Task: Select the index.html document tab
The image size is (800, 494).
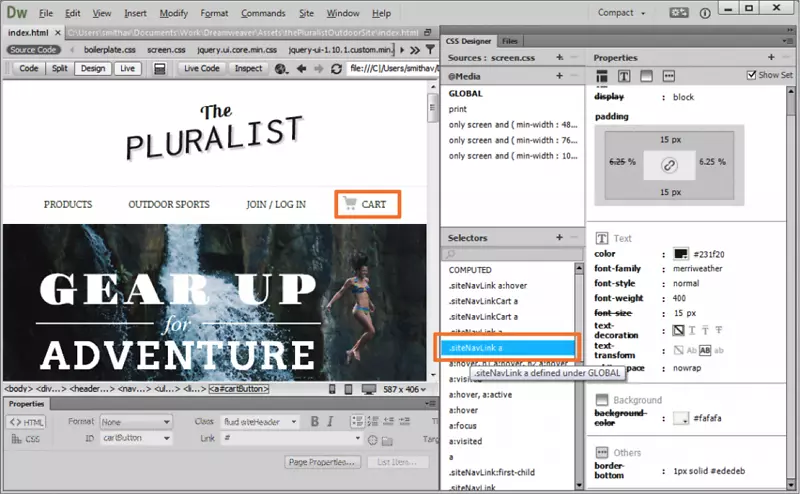Action: click(x=28, y=33)
